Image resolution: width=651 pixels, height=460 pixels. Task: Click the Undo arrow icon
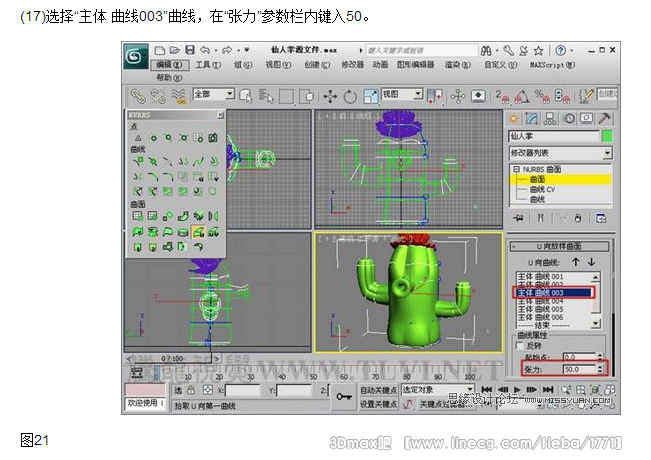coord(206,50)
